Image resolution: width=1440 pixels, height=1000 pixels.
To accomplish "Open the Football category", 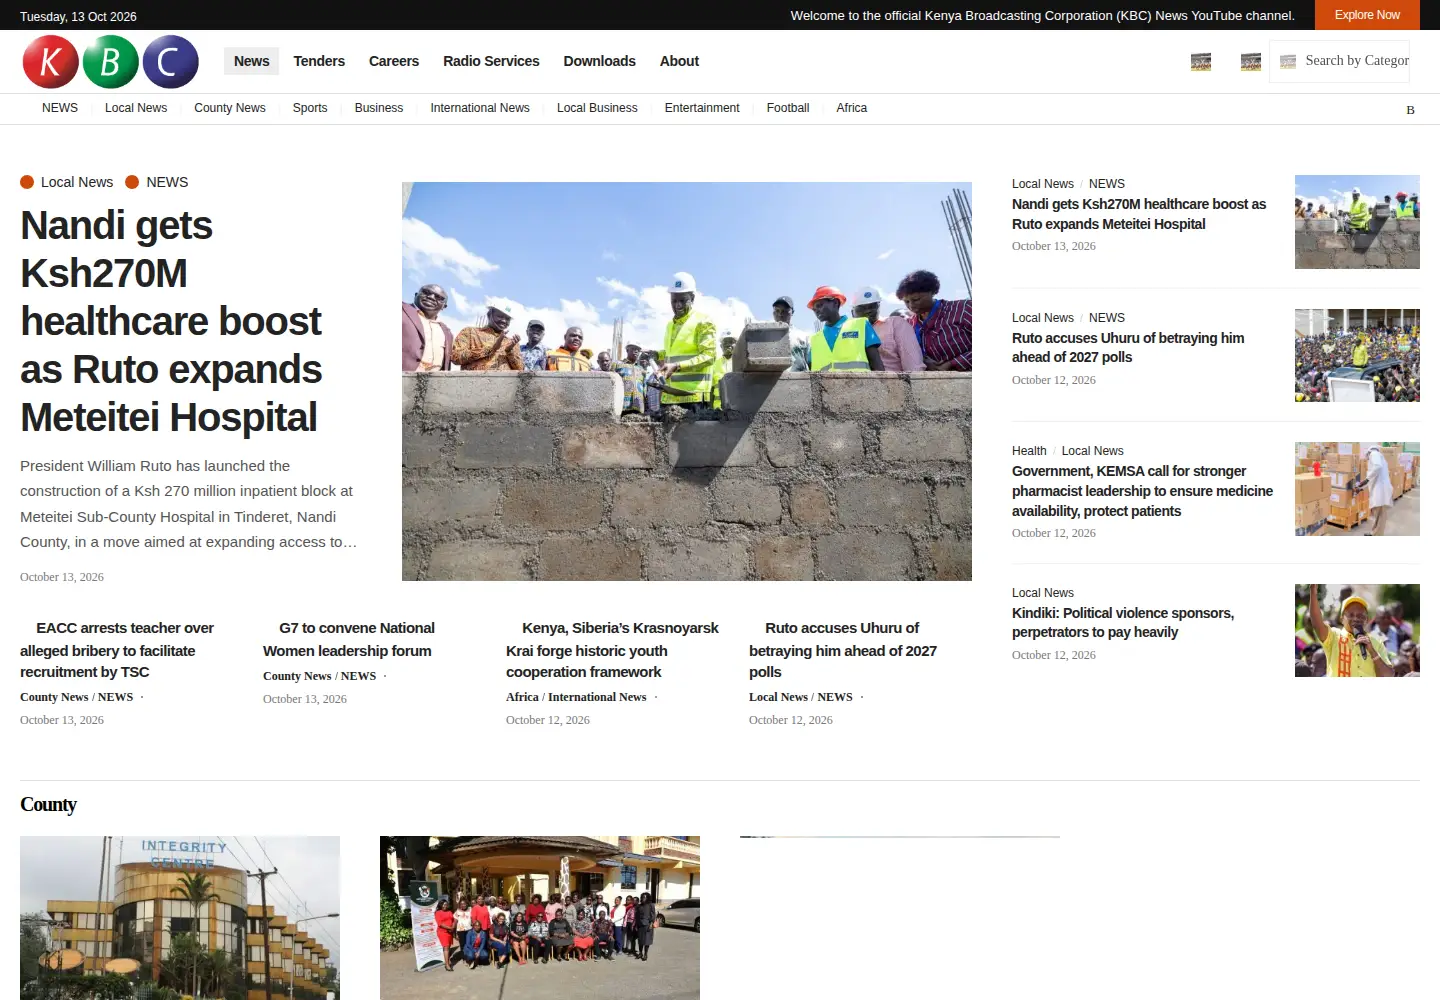I will (x=788, y=108).
